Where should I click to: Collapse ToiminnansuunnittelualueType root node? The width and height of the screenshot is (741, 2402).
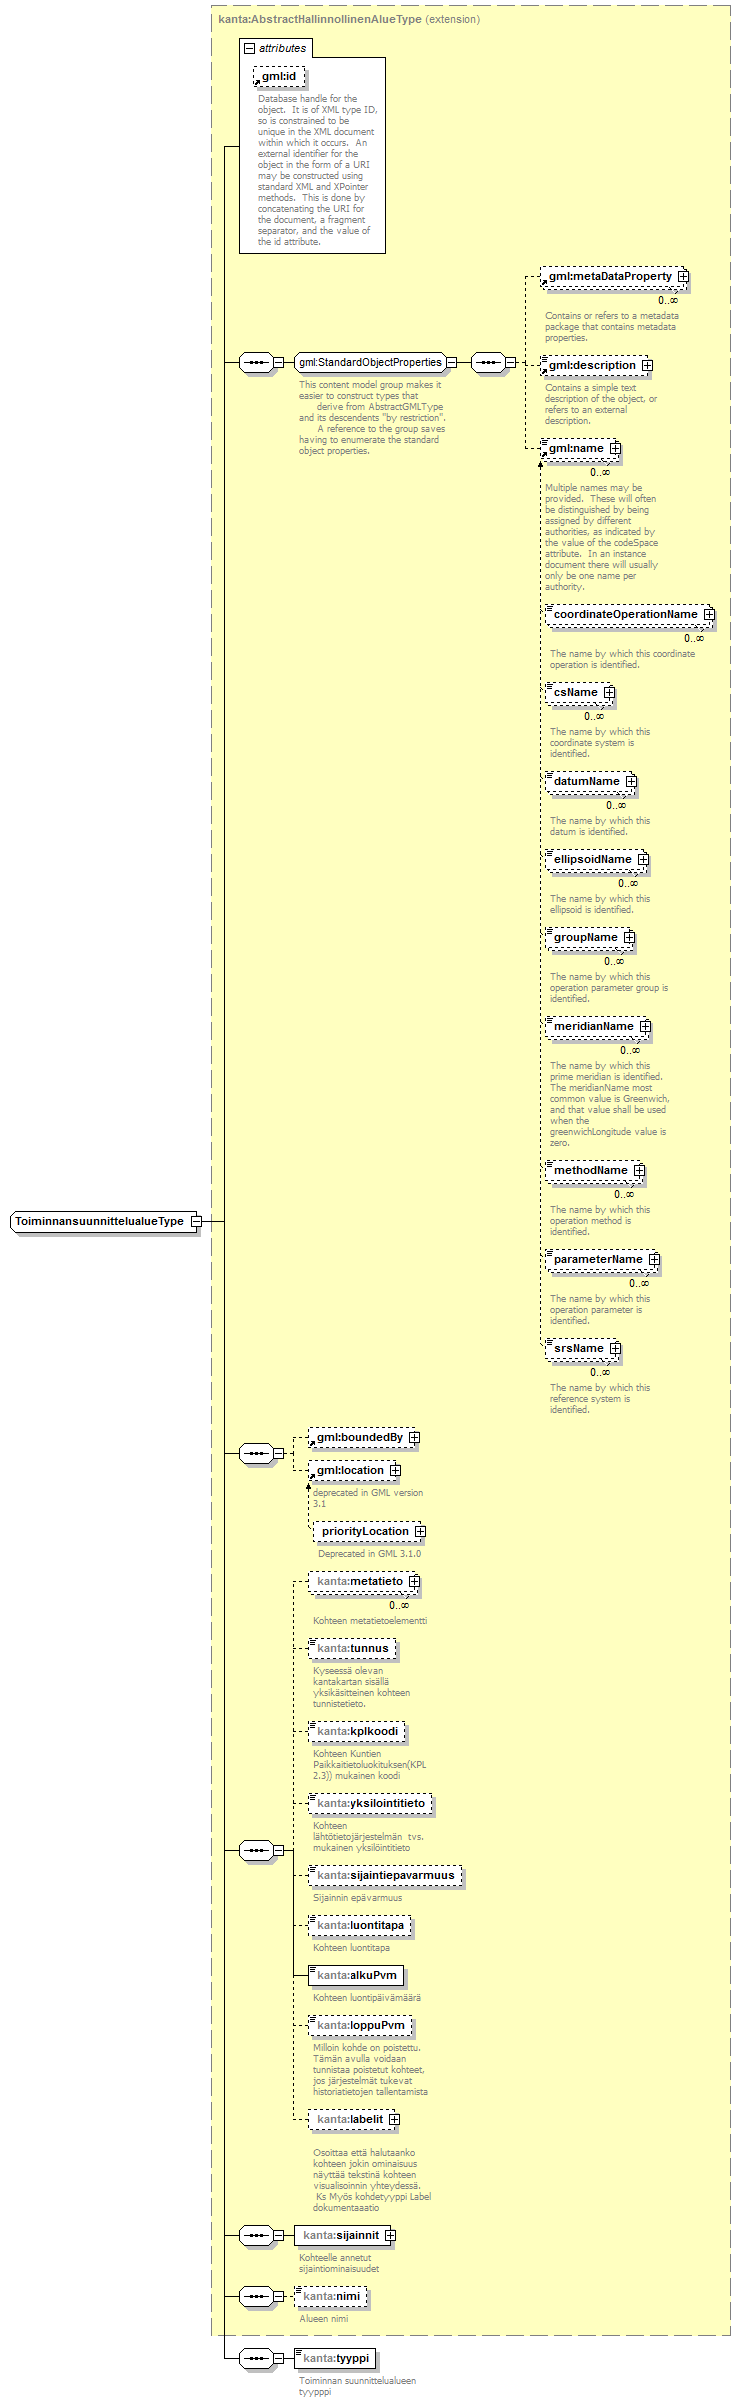point(196,1221)
